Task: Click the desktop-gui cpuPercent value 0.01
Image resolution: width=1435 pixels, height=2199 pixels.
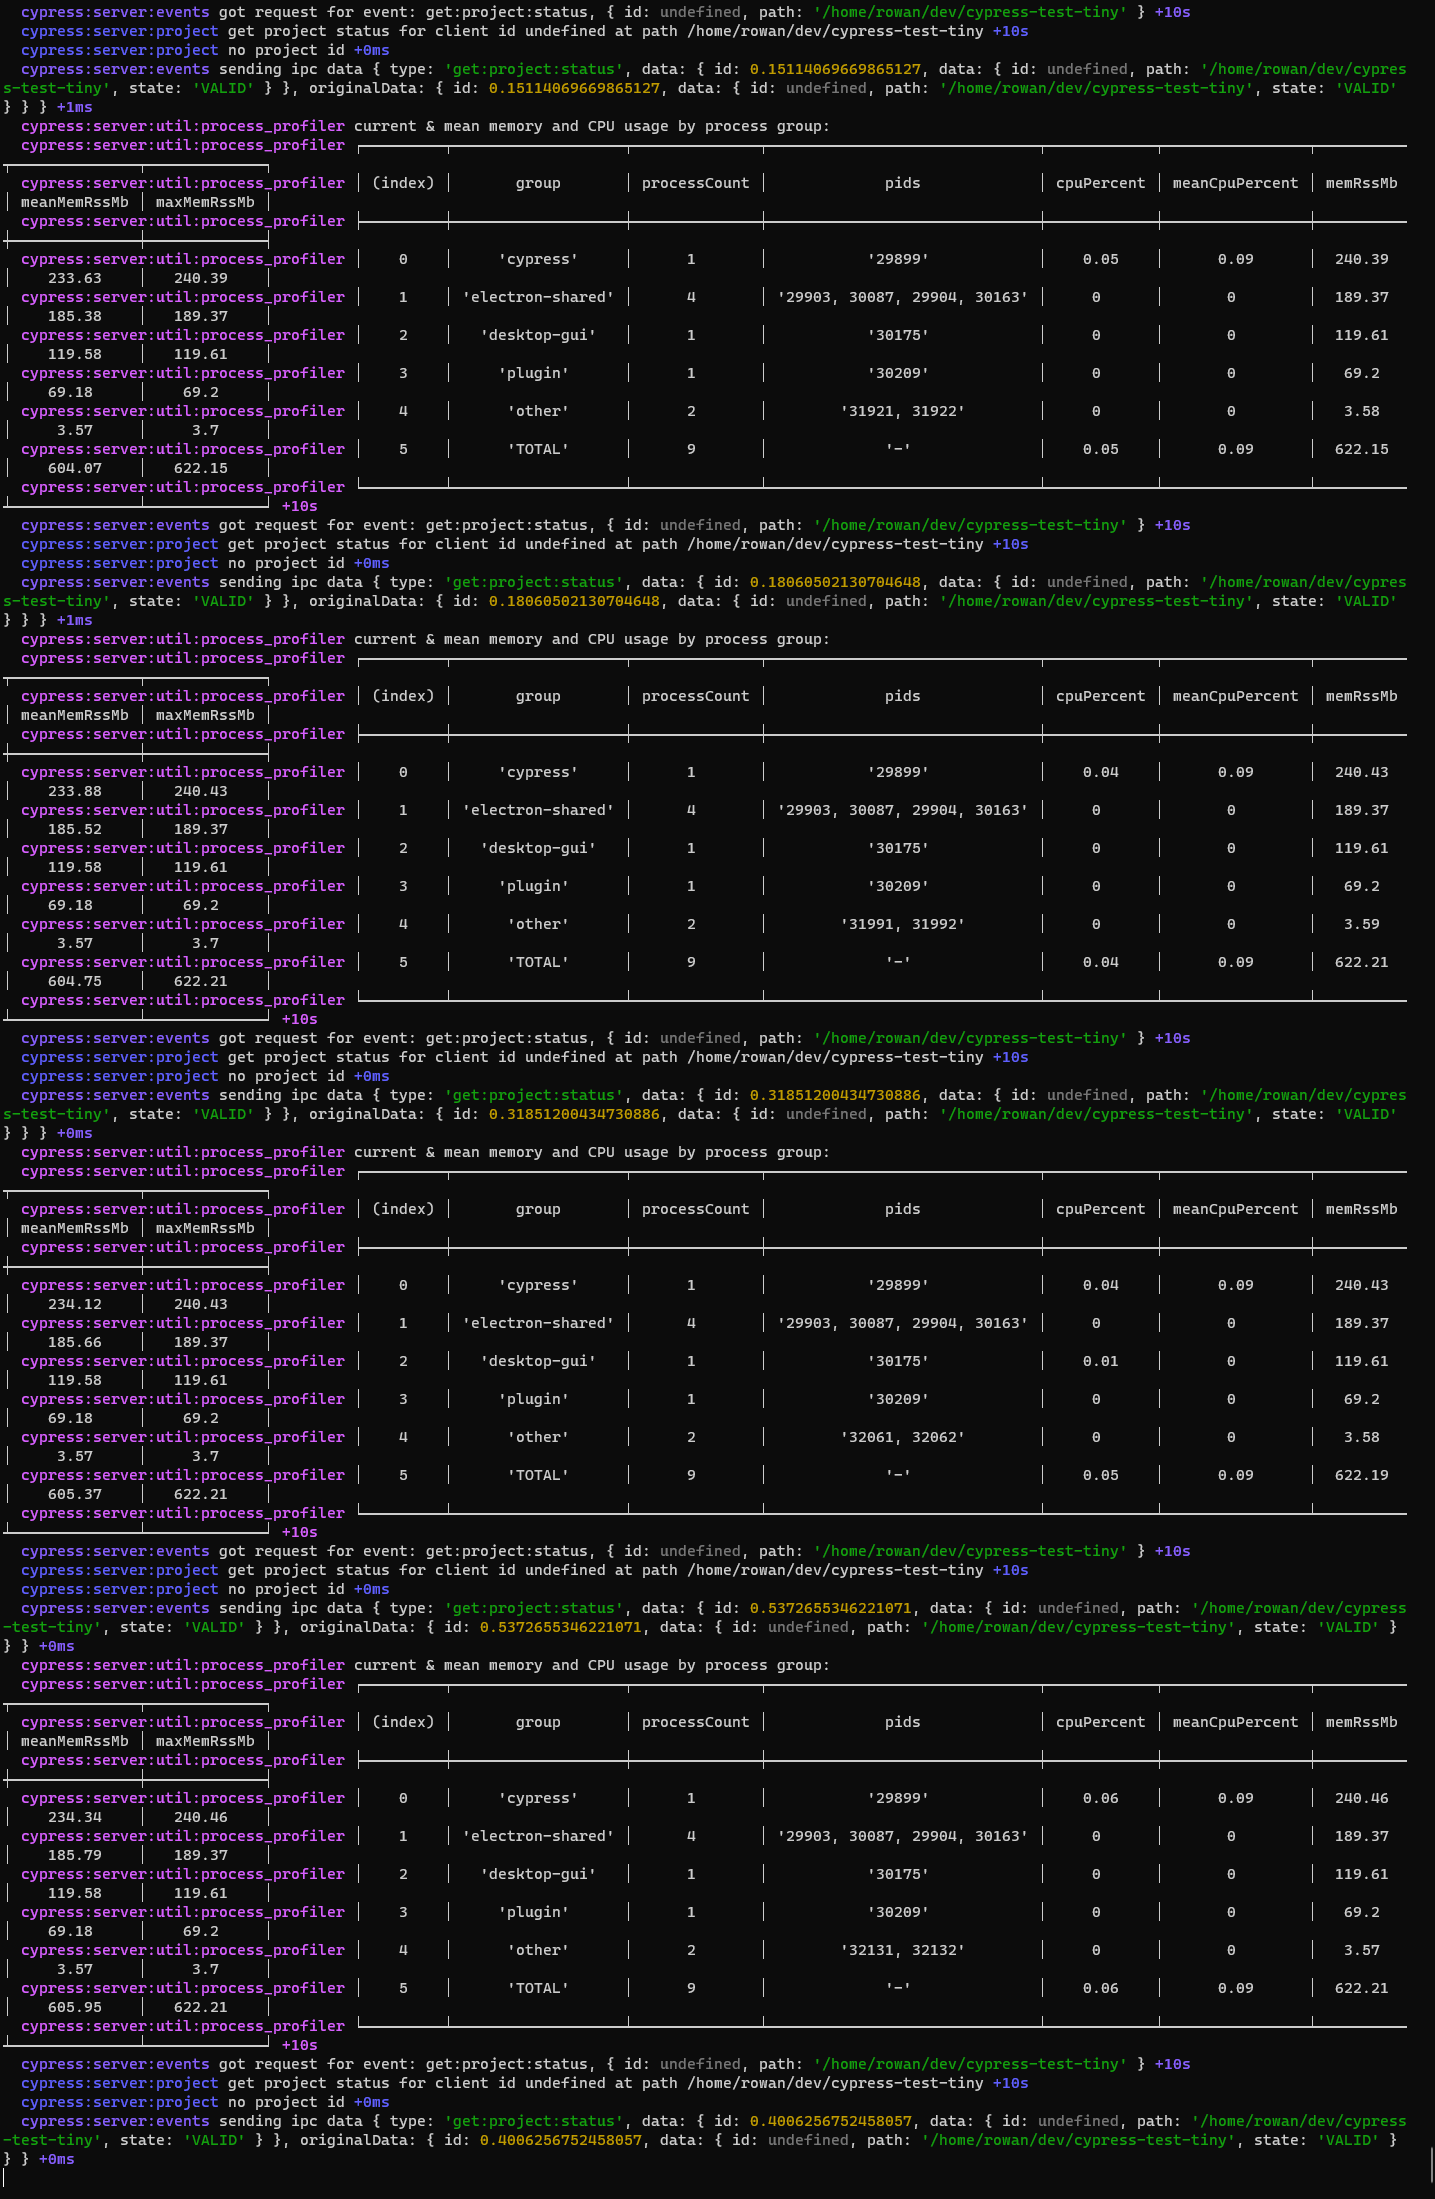Action: (1100, 1361)
